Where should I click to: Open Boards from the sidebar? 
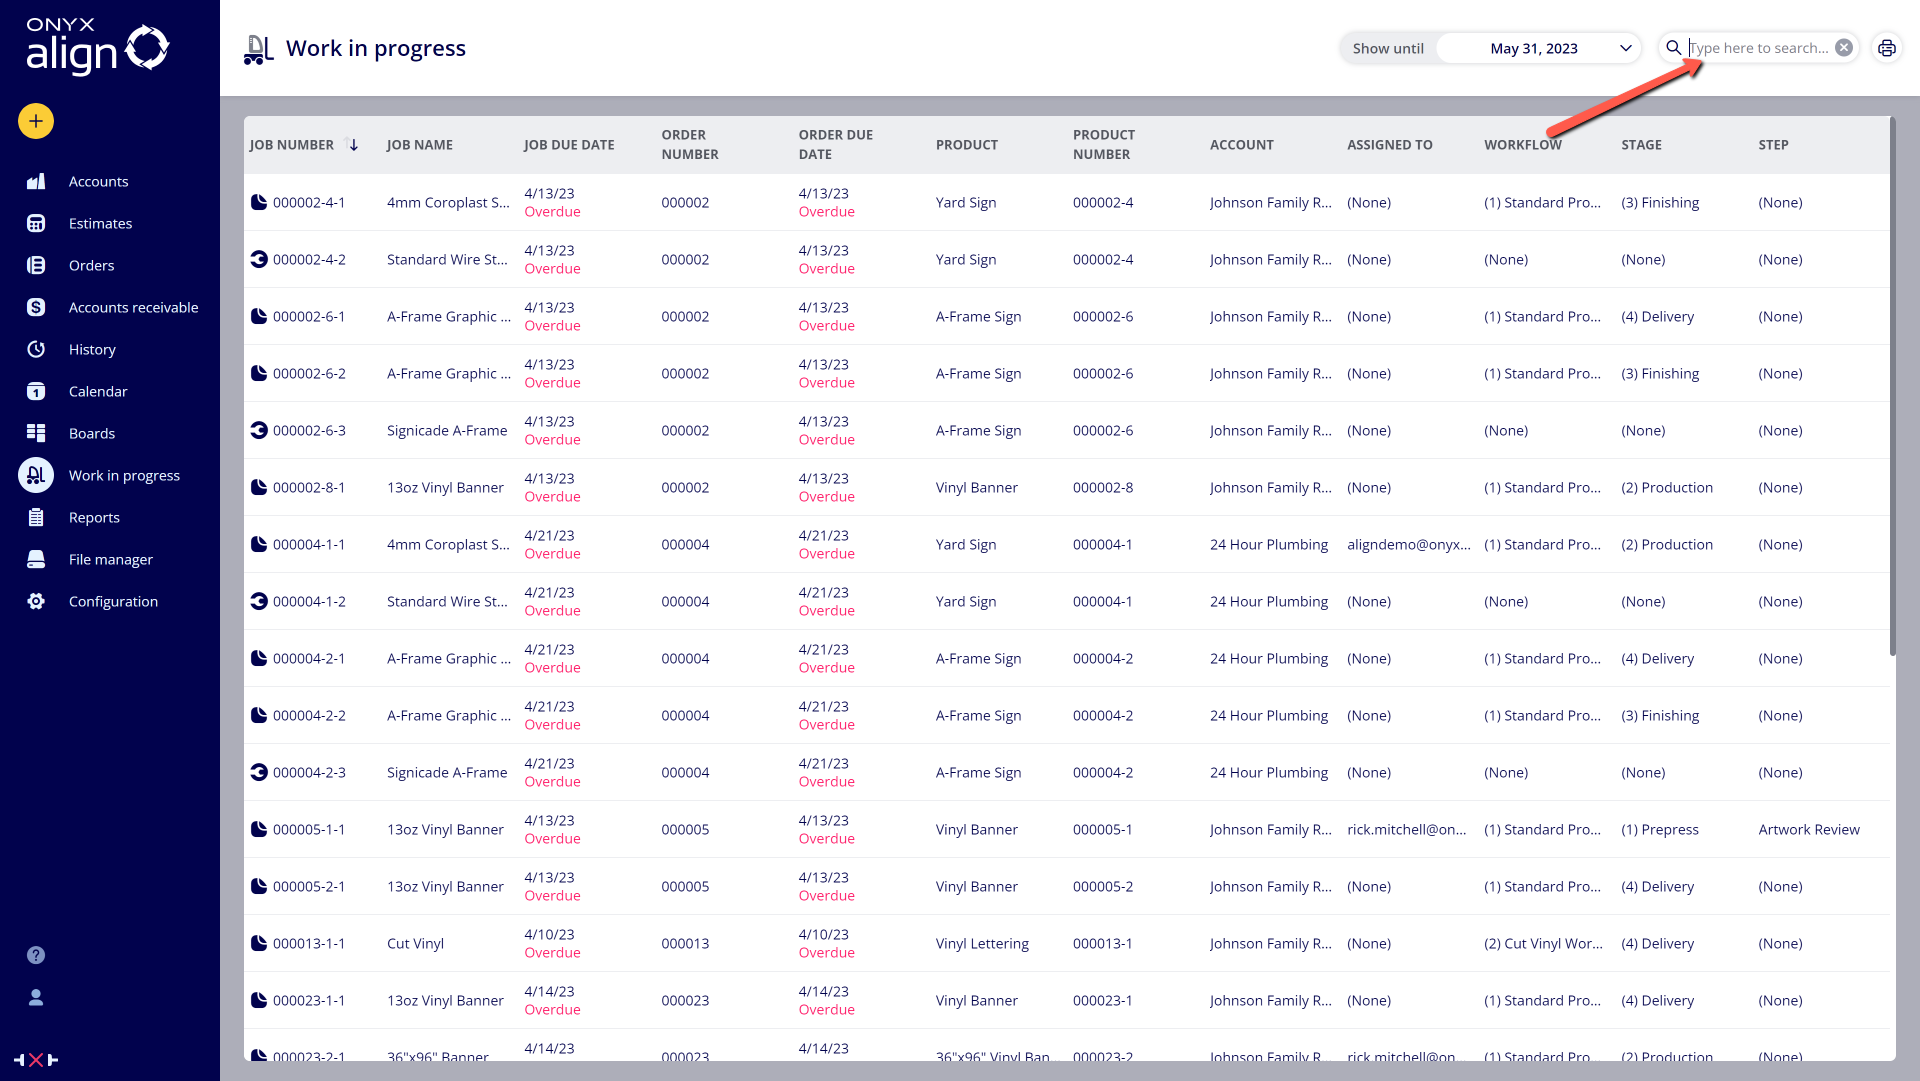pos(92,434)
